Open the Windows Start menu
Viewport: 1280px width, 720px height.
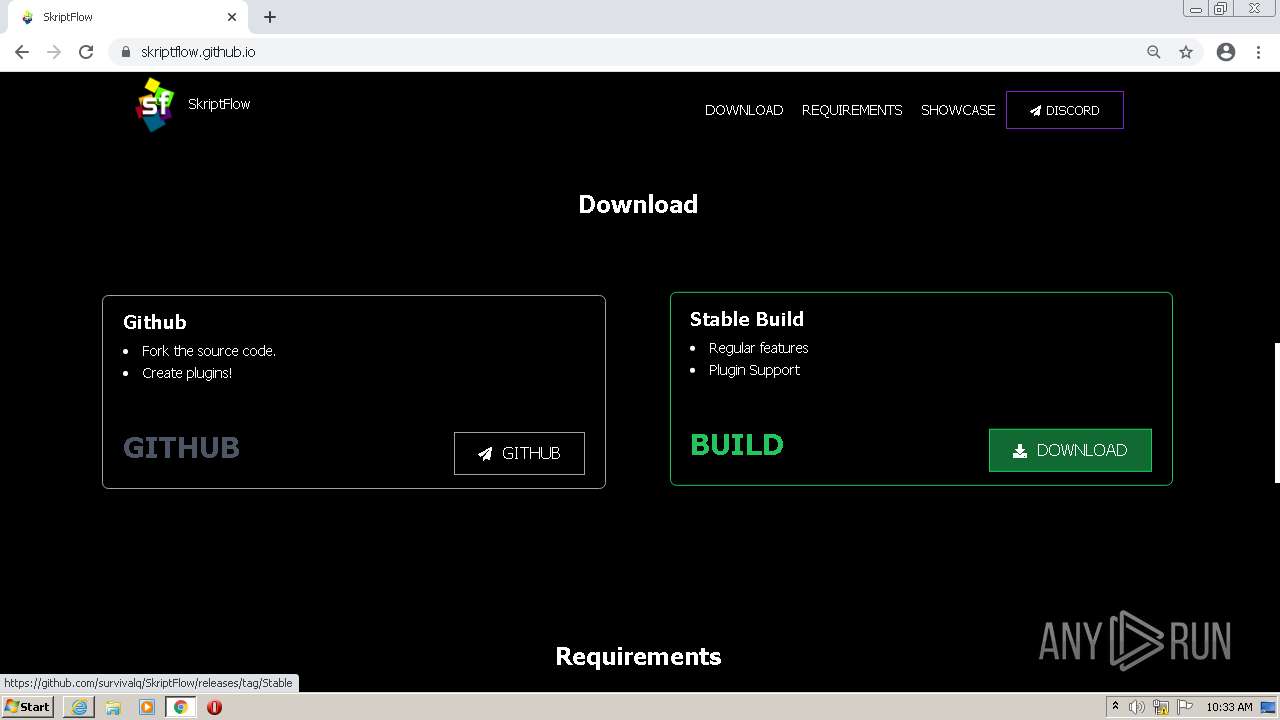(x=28, y=707)
